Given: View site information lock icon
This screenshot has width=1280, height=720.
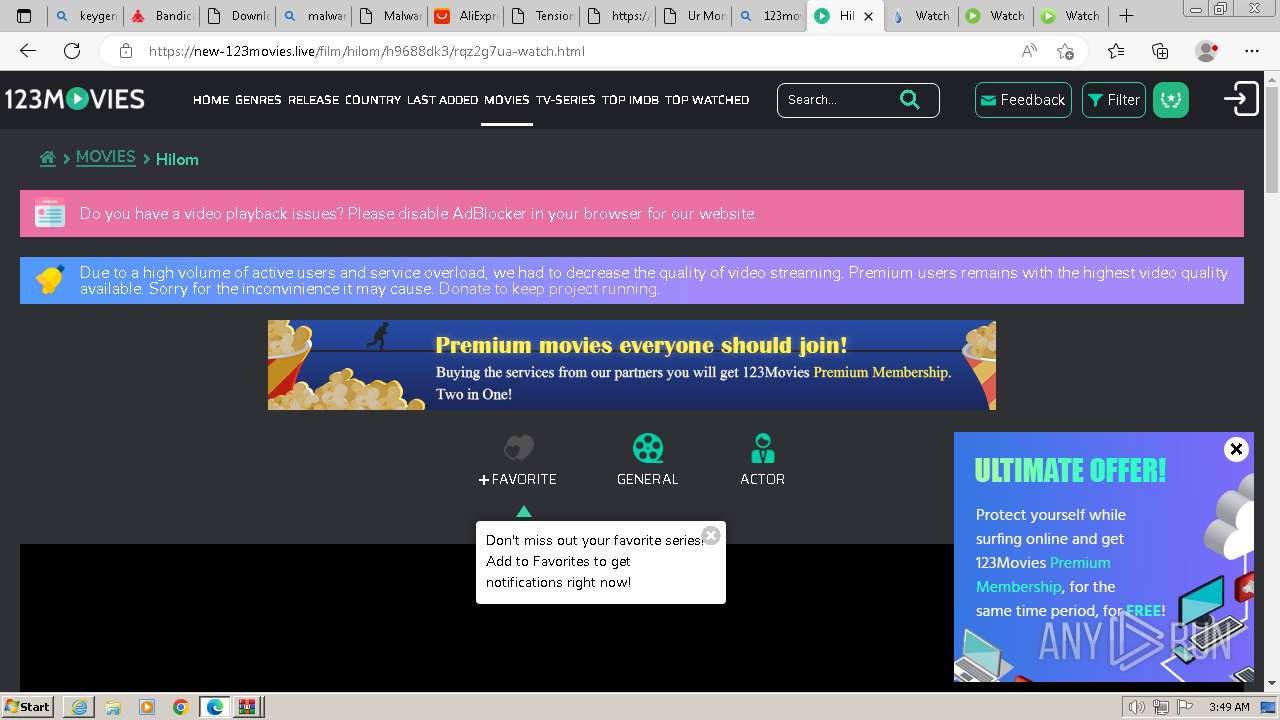Looking at the screenshot, I should 125,51.
